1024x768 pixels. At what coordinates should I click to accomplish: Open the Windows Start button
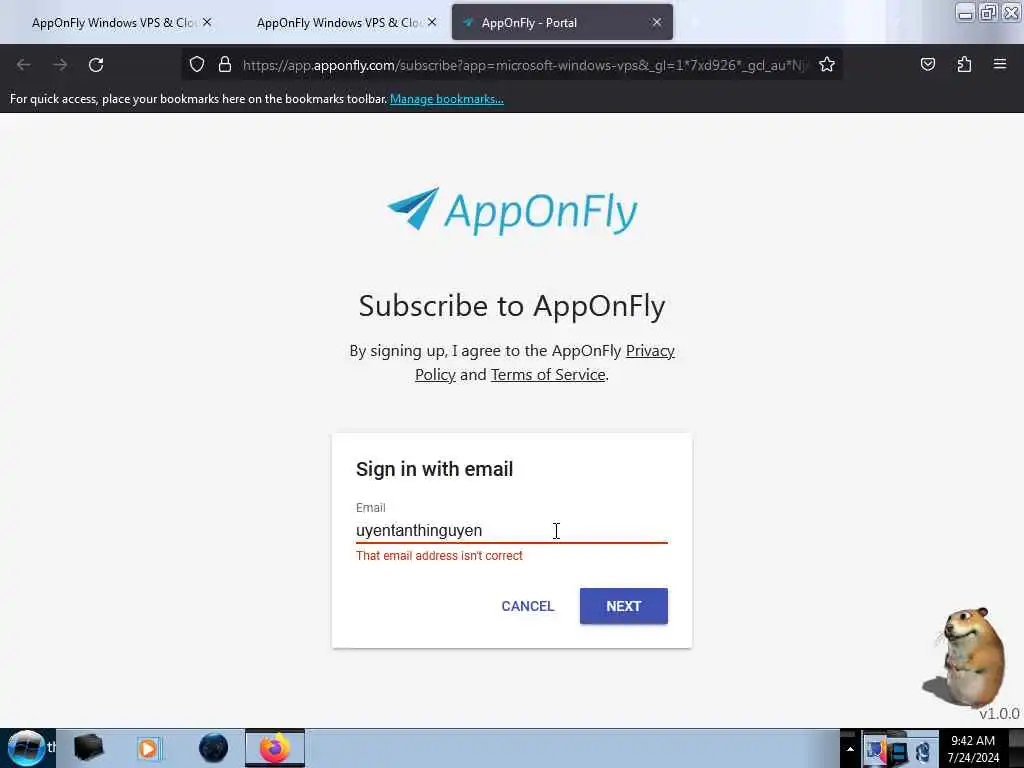pos(26,748)
